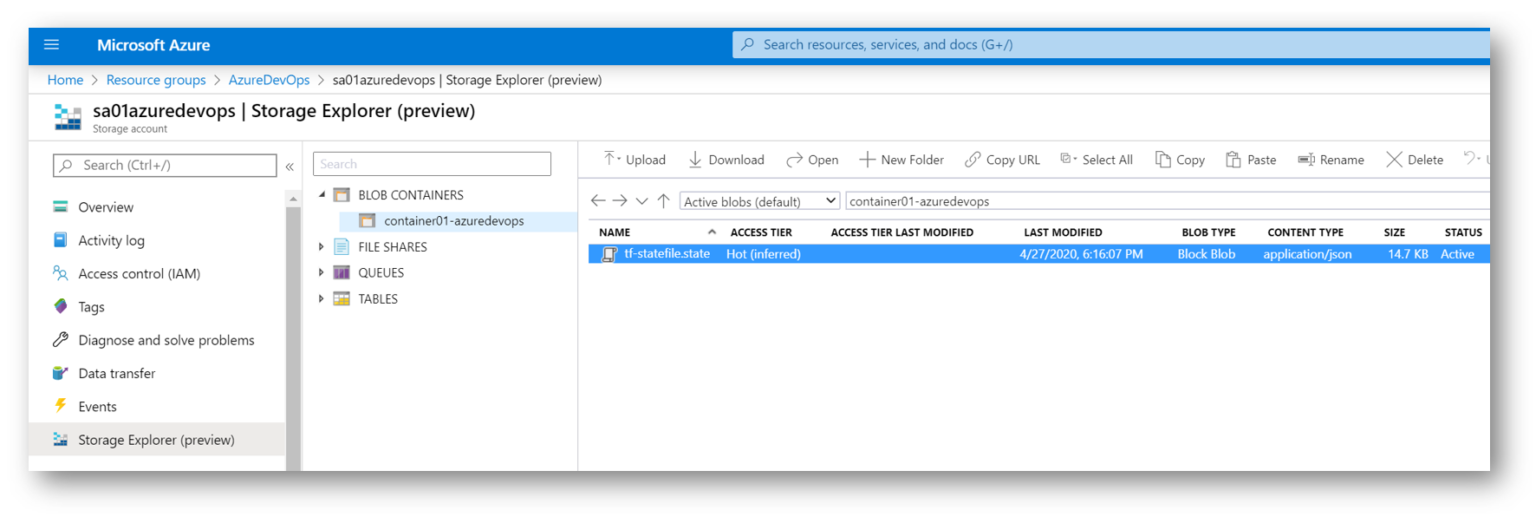Open the Active blobs (default) dropdown

[760, 201]
